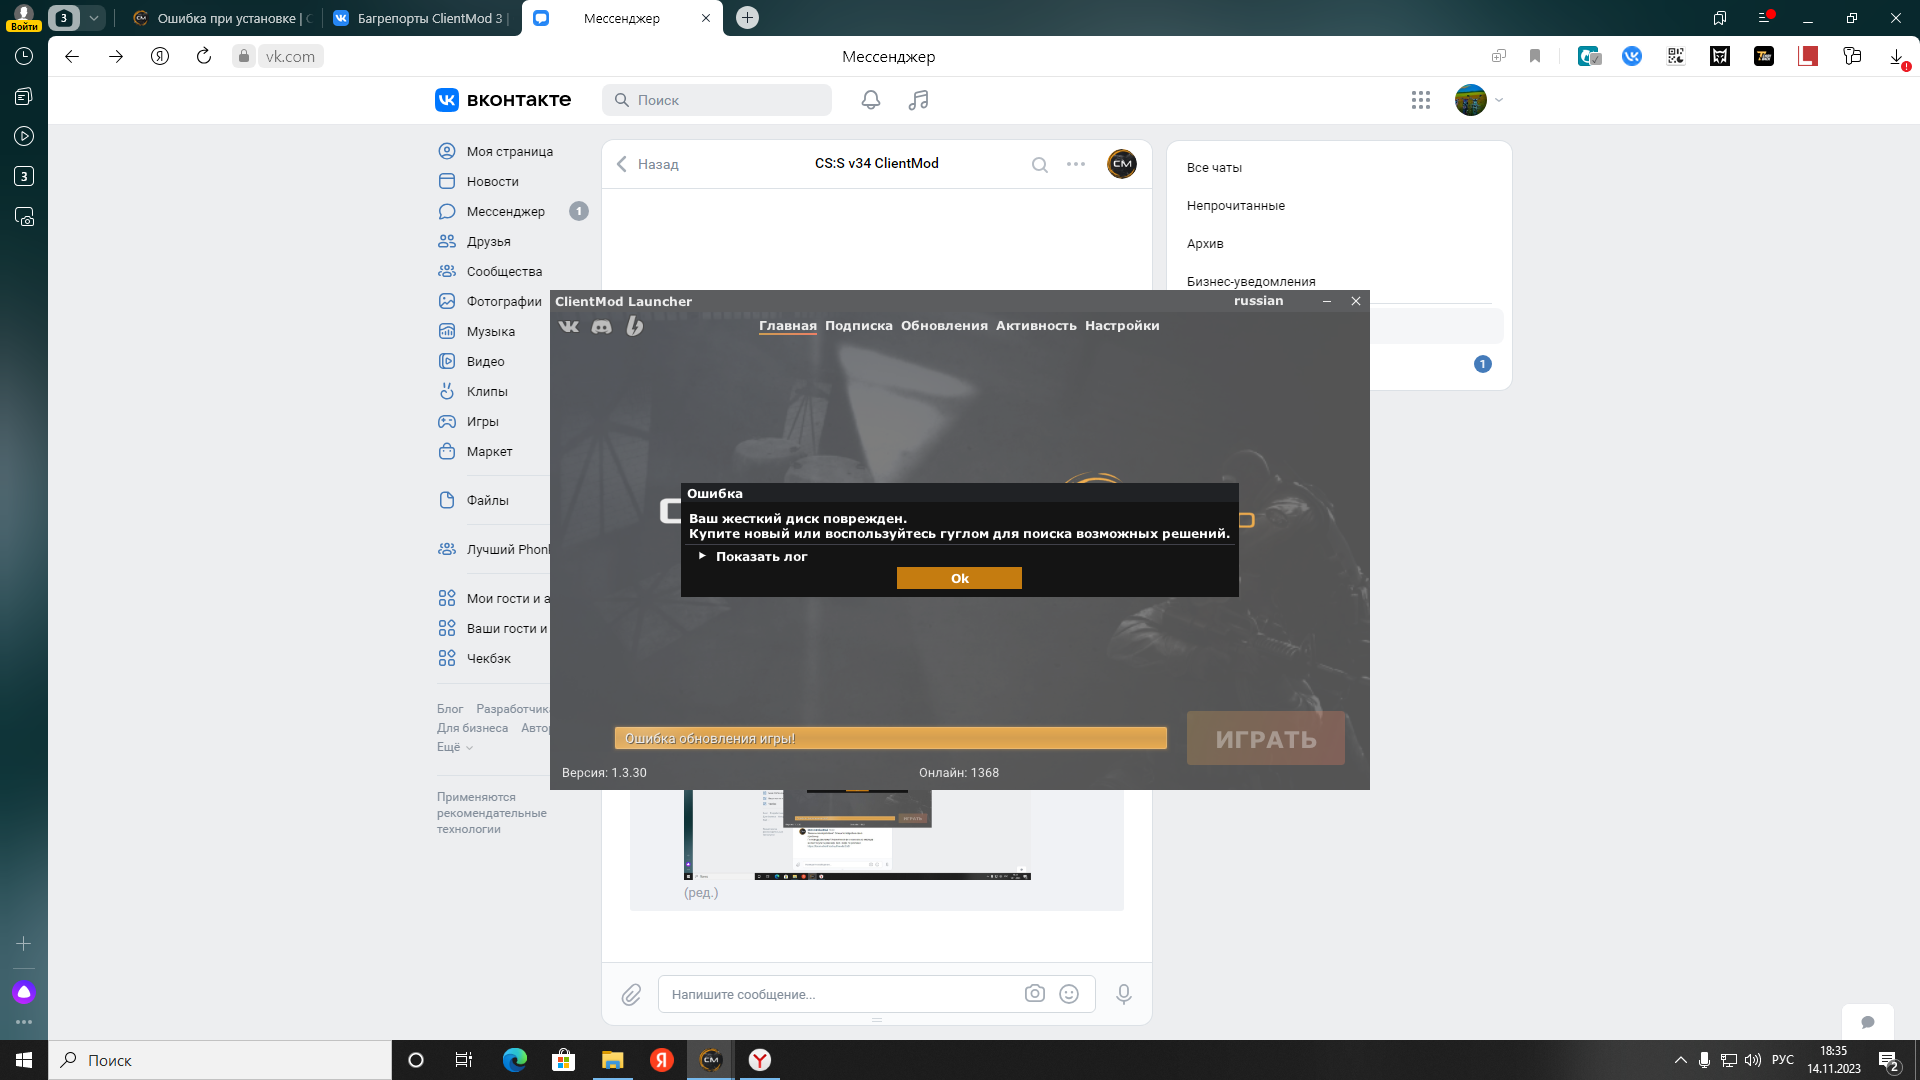Viewport: 1920px width, 1080px height.
Task: Open emoji picker smiley icon
Action: pyautogui.click(x=1069, y=993)
